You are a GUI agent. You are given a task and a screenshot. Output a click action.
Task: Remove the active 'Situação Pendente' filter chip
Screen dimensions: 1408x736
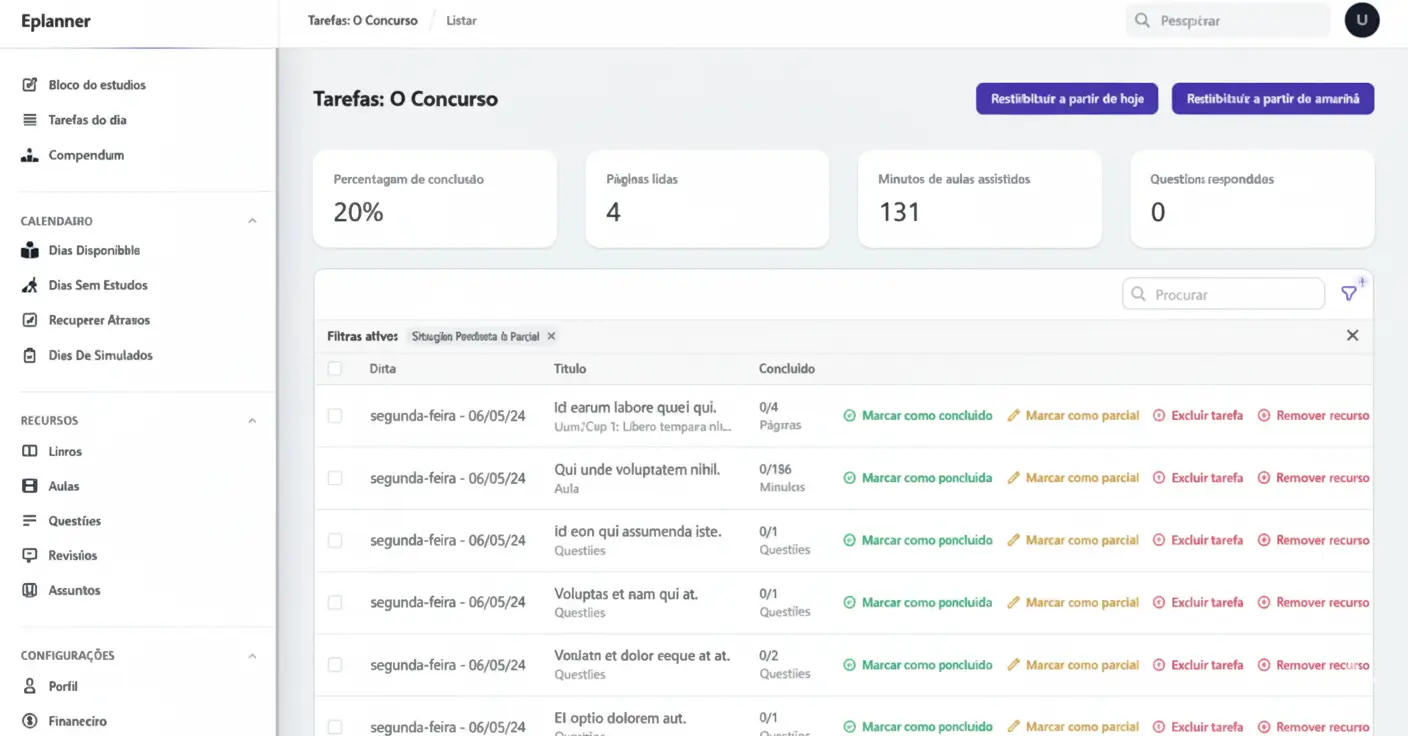[x=551, y=336]
